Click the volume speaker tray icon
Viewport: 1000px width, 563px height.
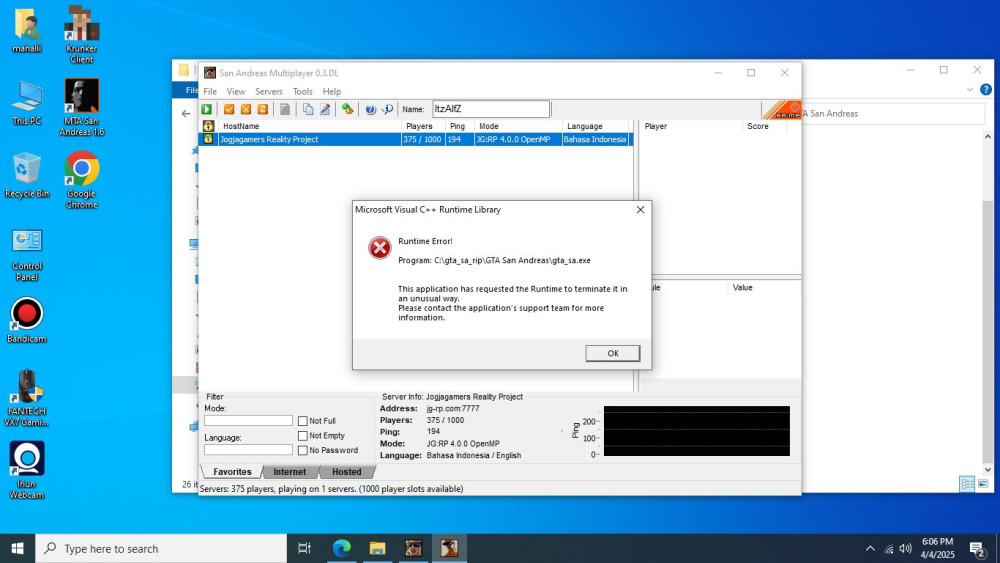click(906, 548)
